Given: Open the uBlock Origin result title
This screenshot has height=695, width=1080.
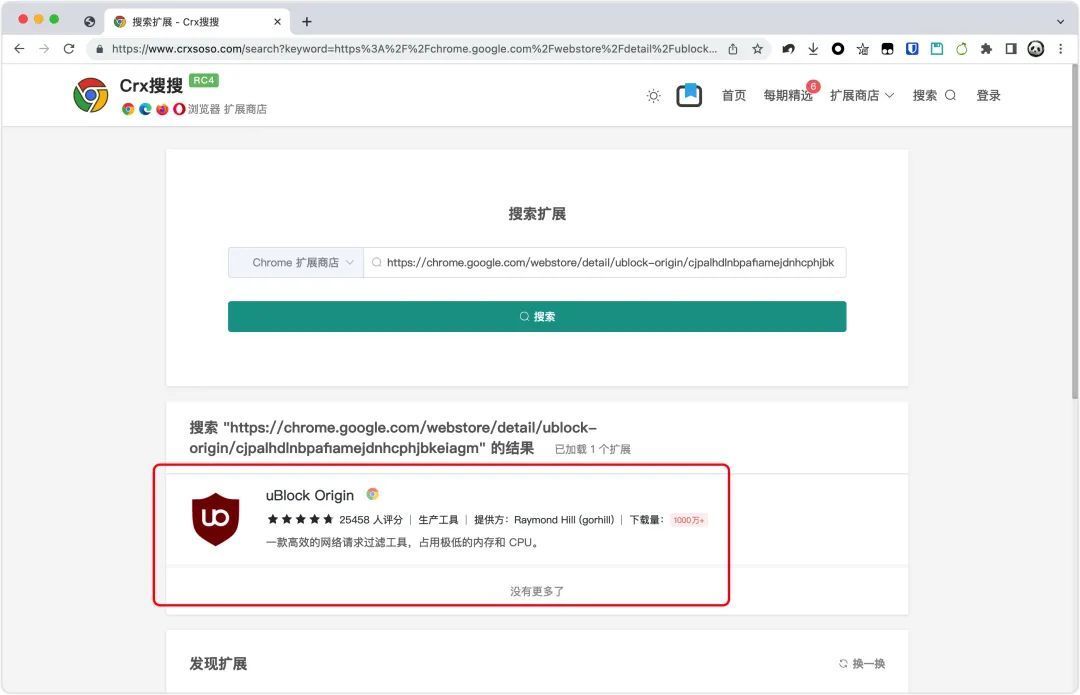Looking at the screenshot, I should (310, 495).
